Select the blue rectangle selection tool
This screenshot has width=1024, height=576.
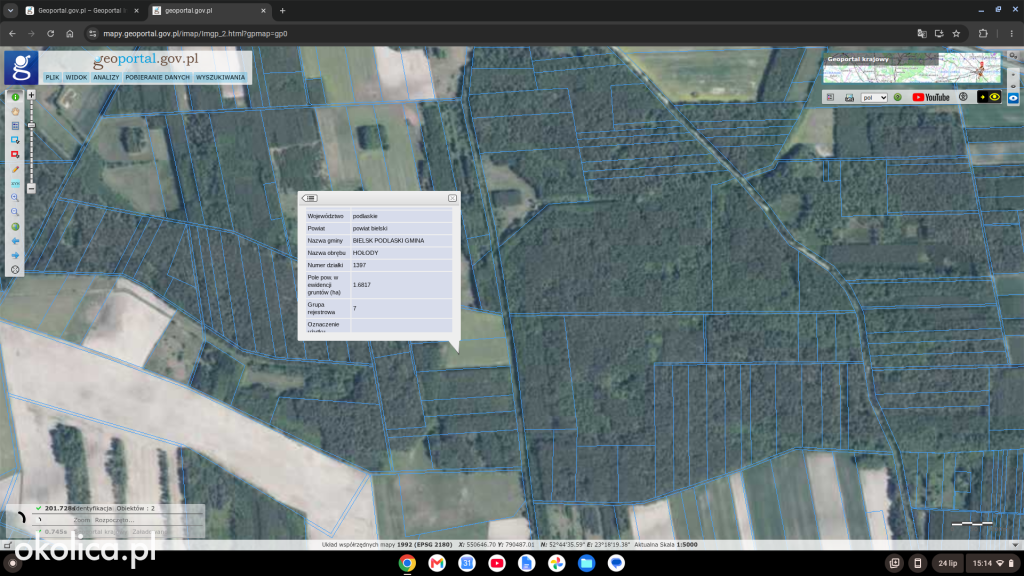(15, 140)
